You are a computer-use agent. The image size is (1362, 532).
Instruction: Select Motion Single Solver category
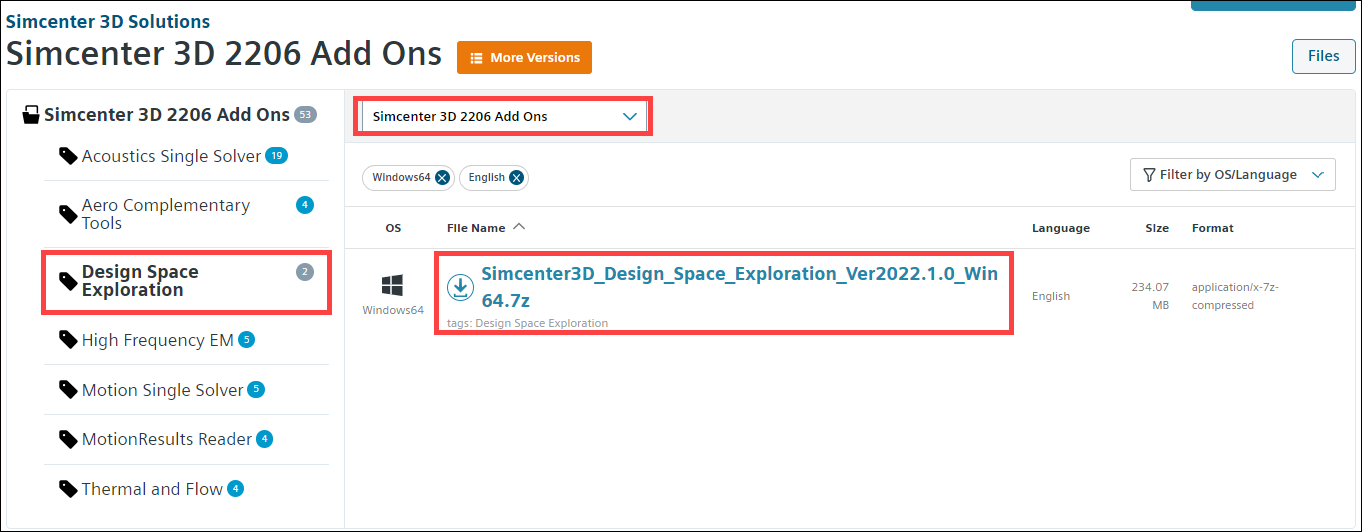click(x=162, y=390)
